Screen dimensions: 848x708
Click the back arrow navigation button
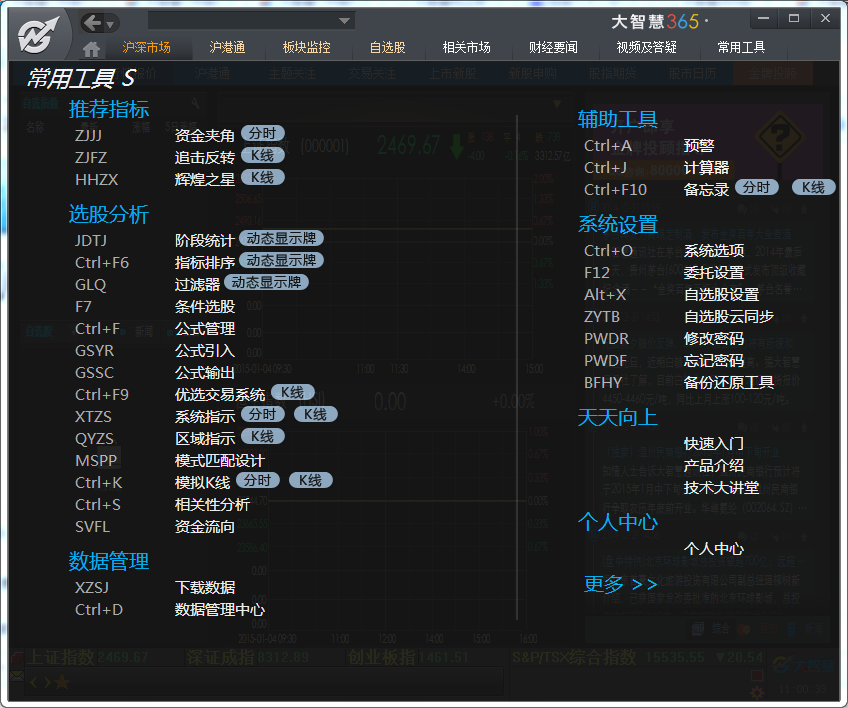[92, 22]
